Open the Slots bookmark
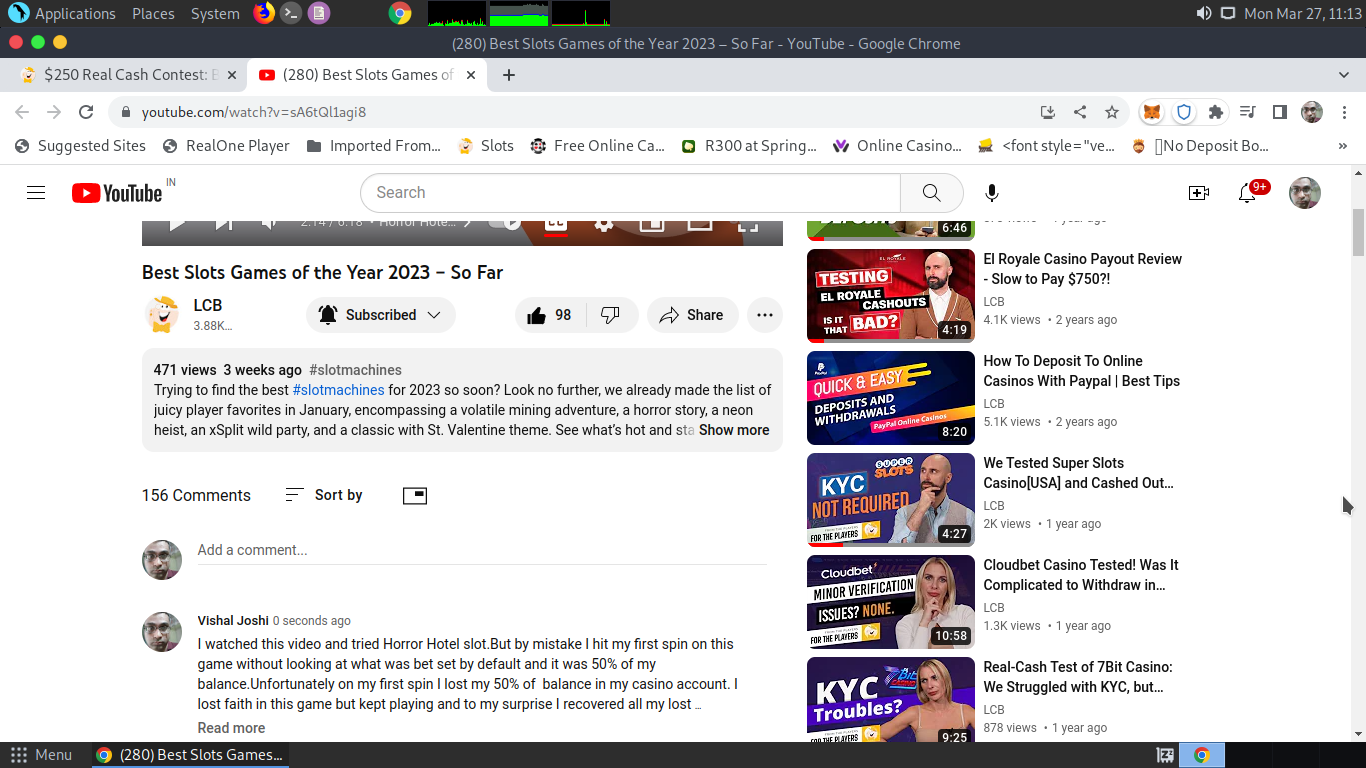Viewport: 1366px width, 768px height. click(x=486, y=146)
